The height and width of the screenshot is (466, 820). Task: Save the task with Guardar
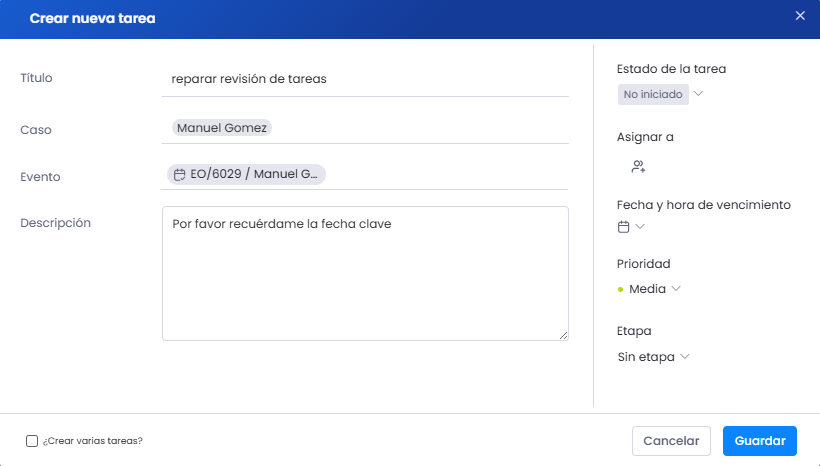(x=760, y=441)
